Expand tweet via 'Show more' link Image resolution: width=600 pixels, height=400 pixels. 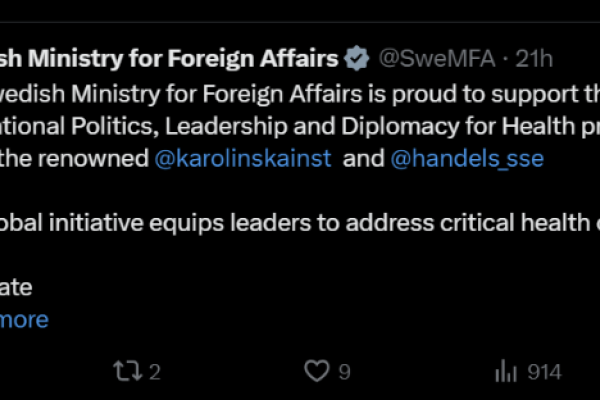tap(24, 320)
